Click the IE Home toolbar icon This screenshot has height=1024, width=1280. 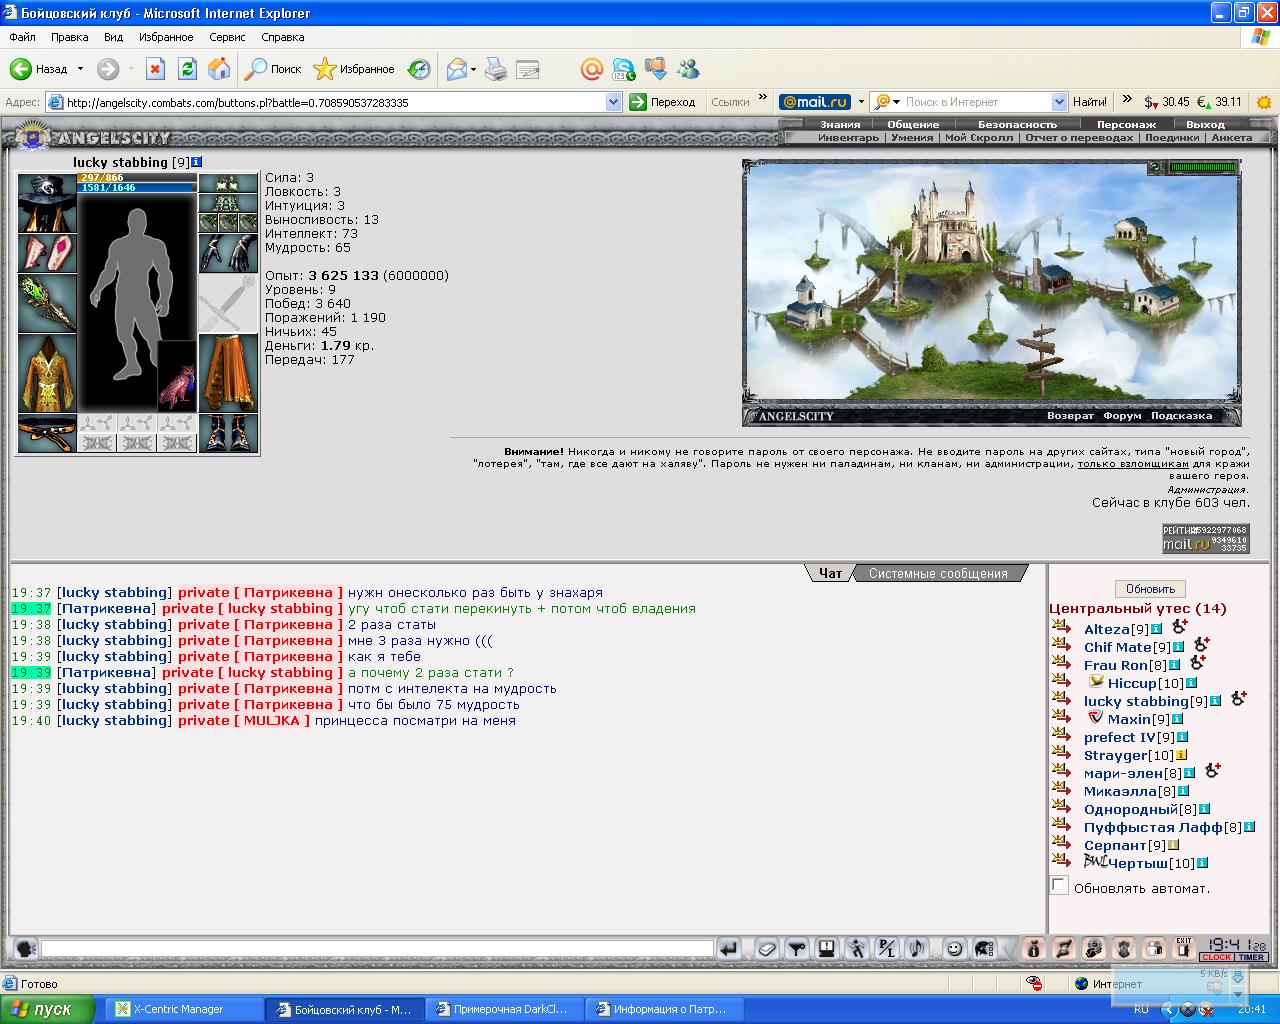219,69
